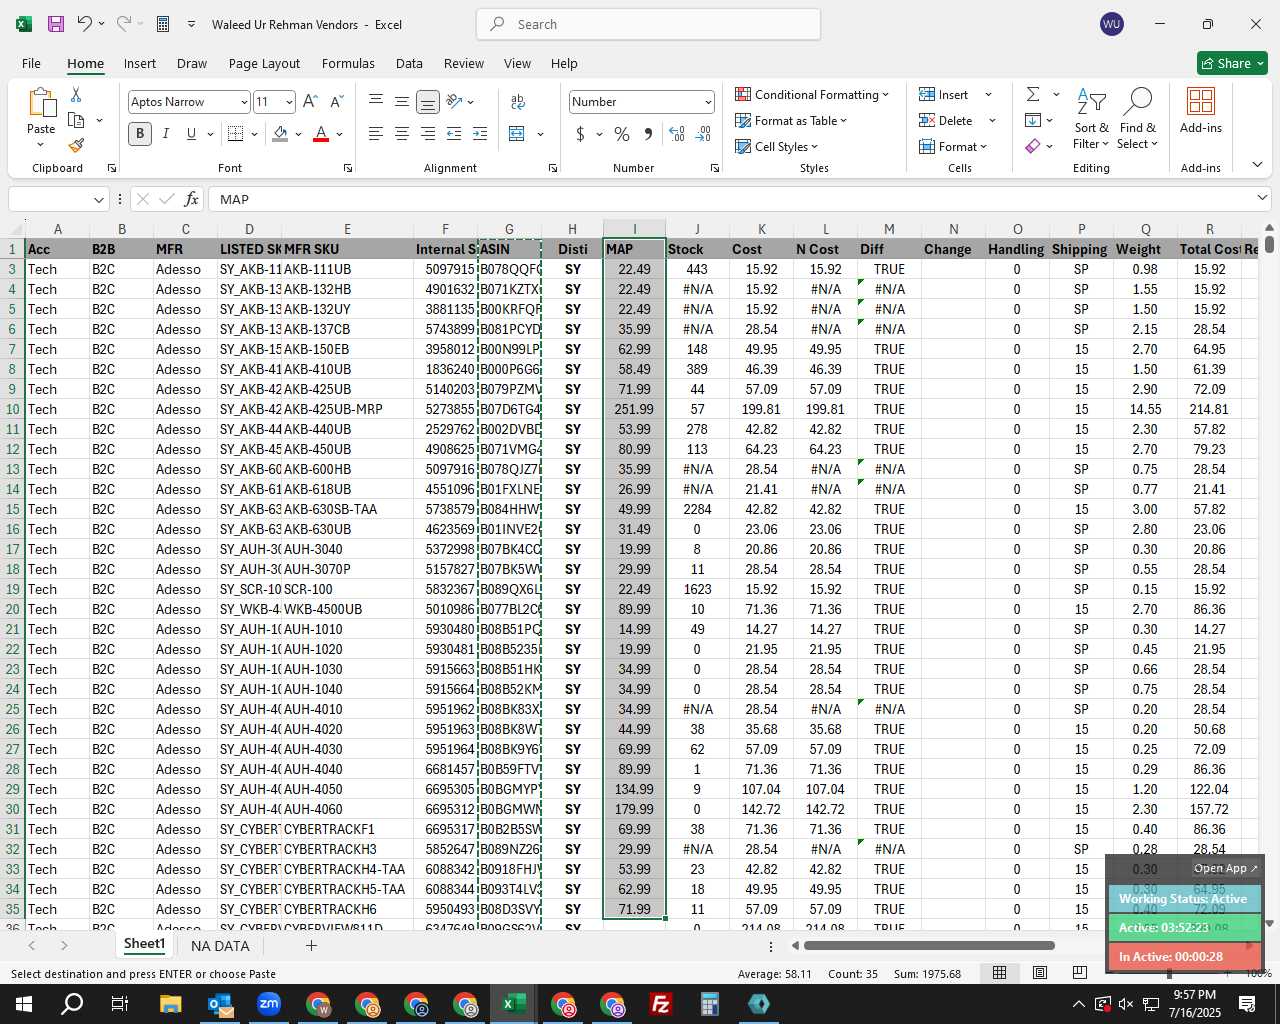Click Open App in overlay widget
The width and height of the screenshot is (1280, 1024).
pos(1225,868)
